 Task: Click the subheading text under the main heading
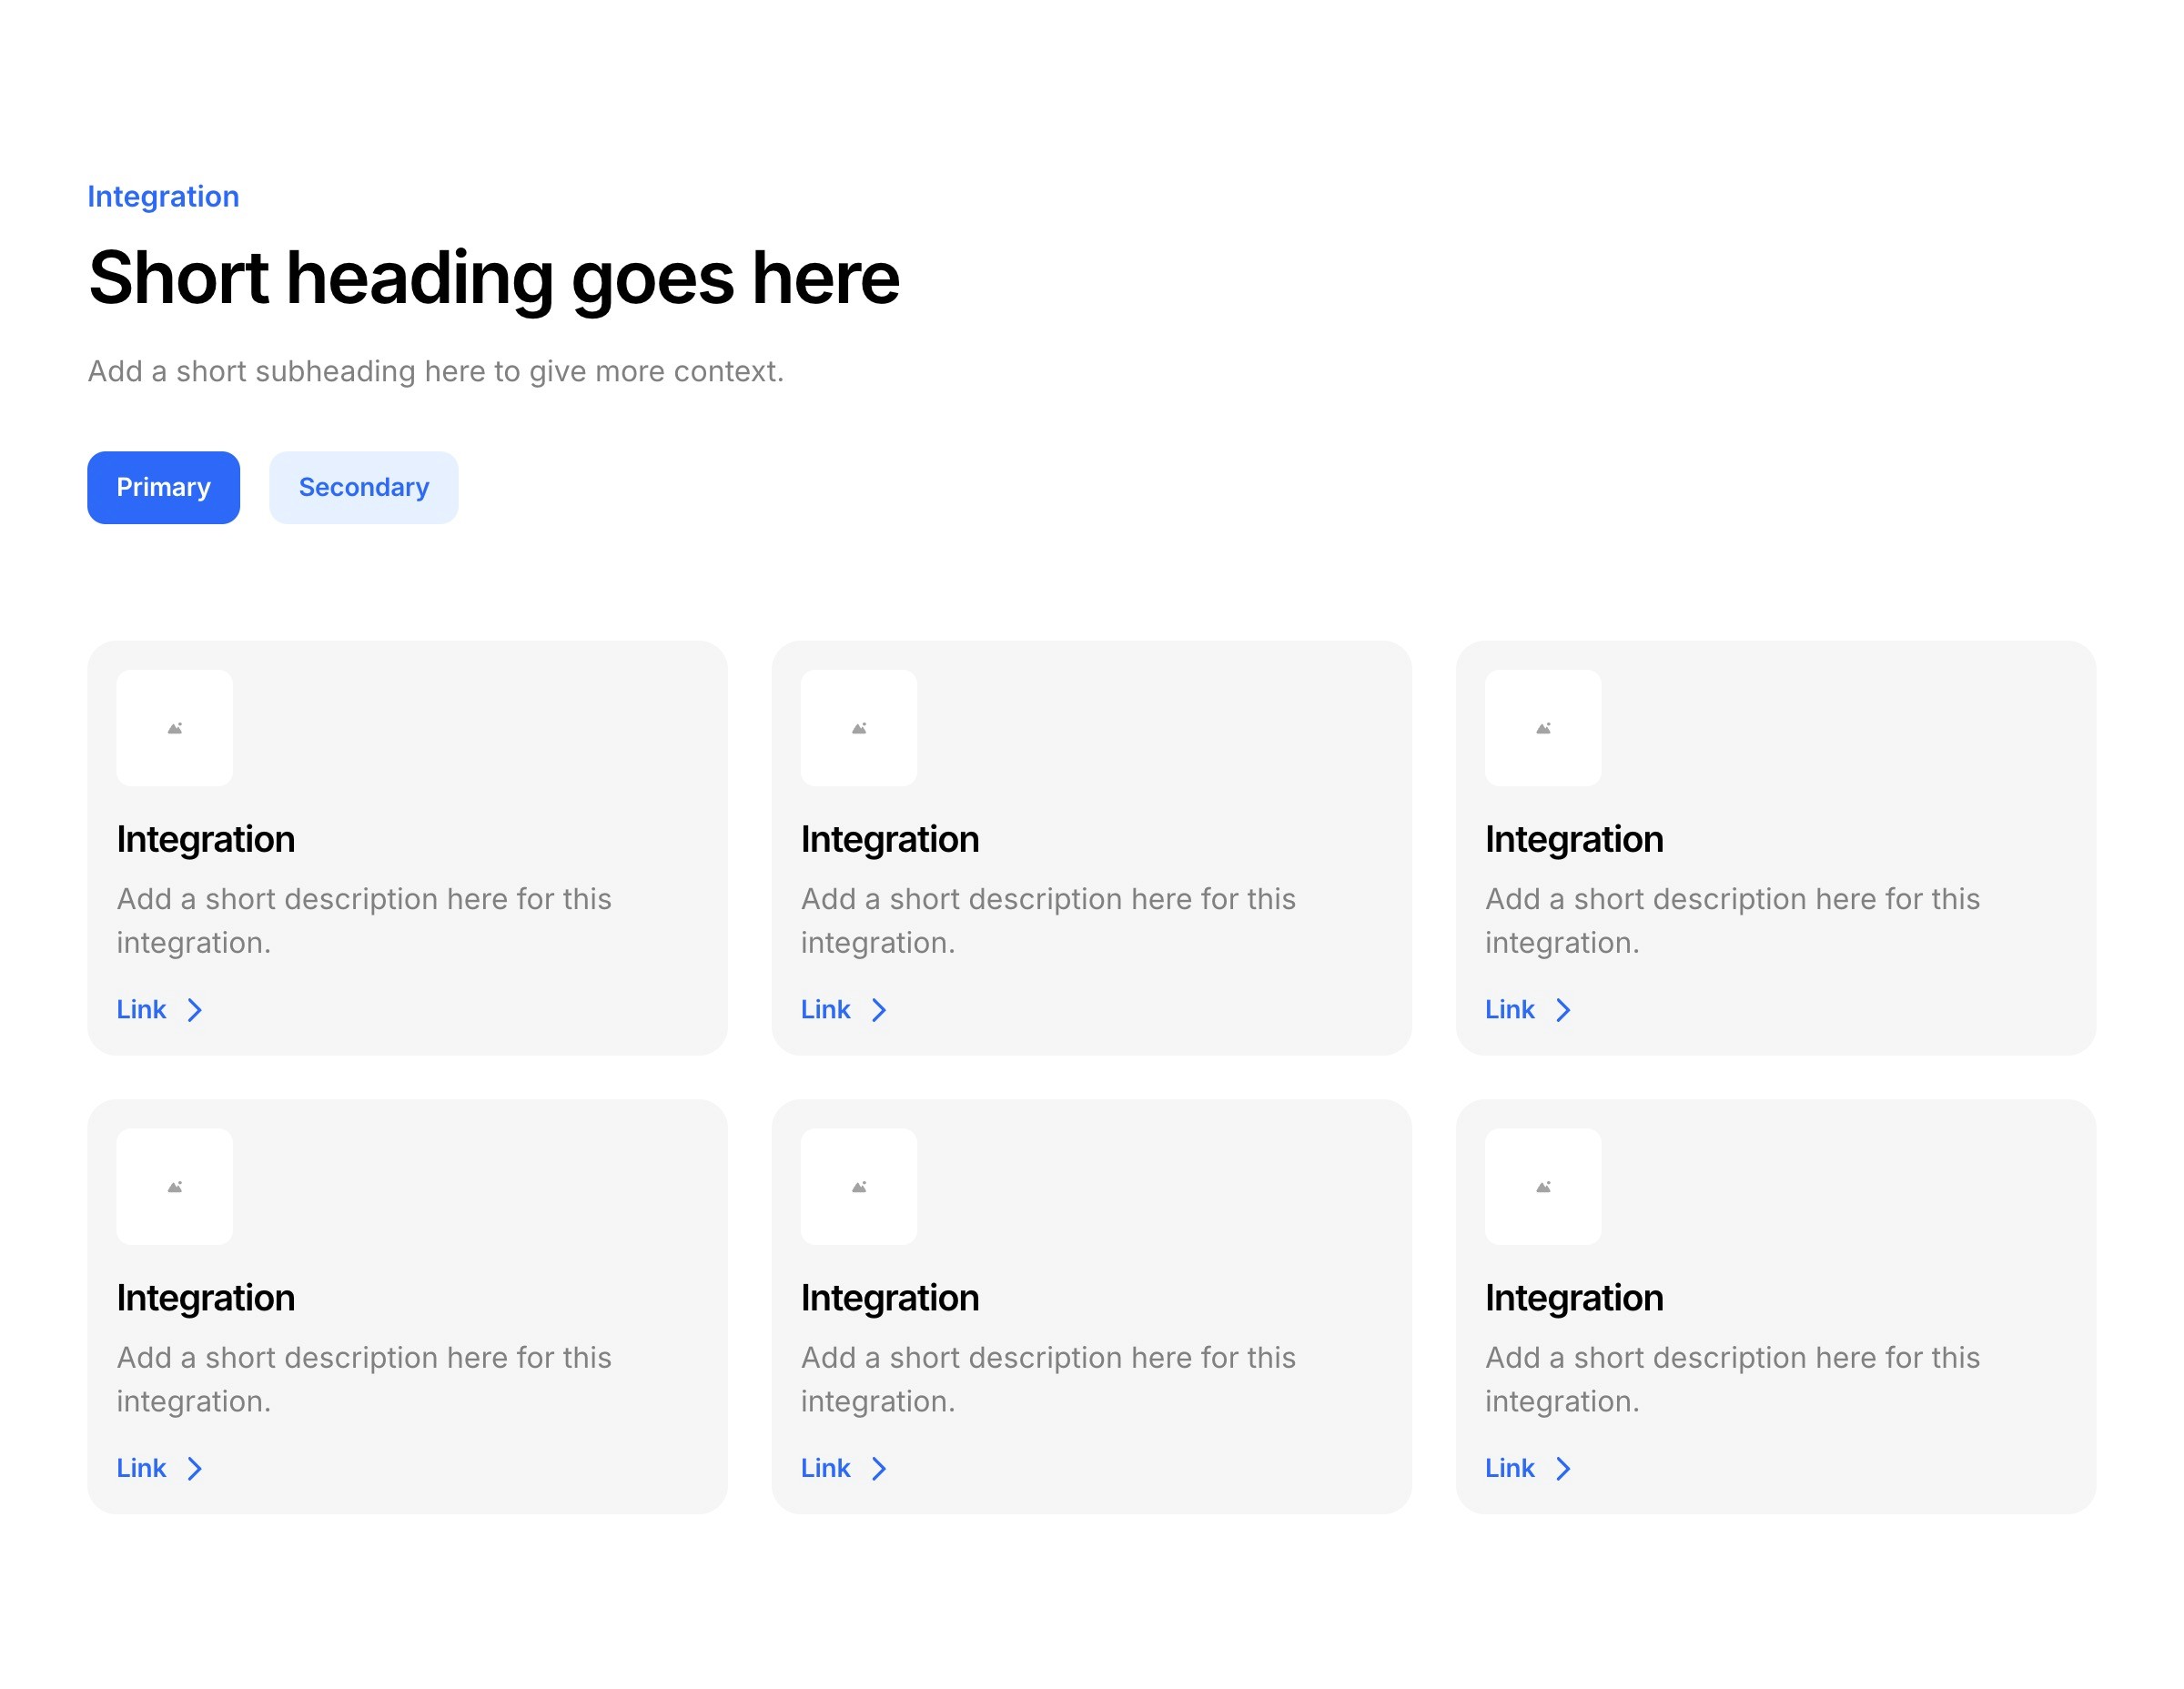435,371
